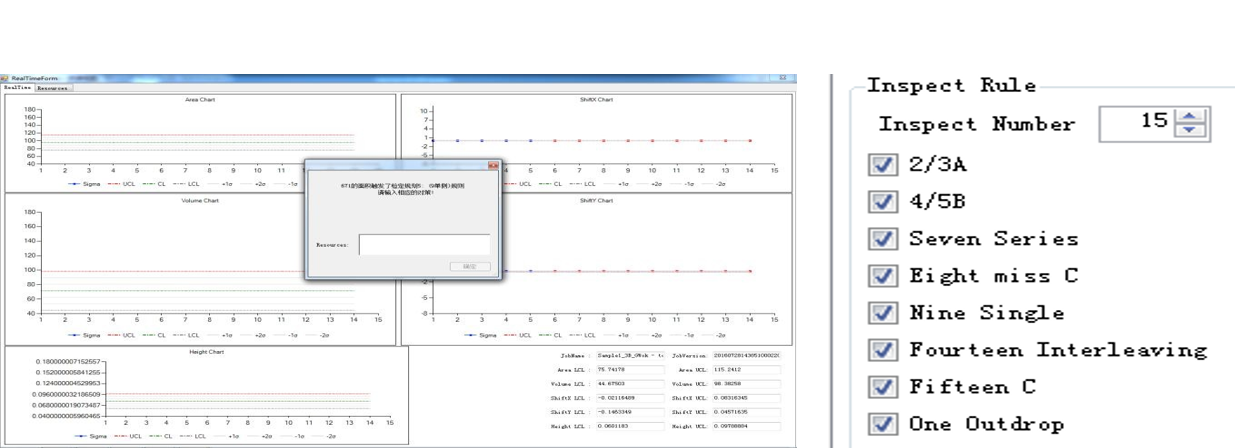Click the ShiftX LCL value field
This screenshot has width=1235, height=448.
coord(630,398)
